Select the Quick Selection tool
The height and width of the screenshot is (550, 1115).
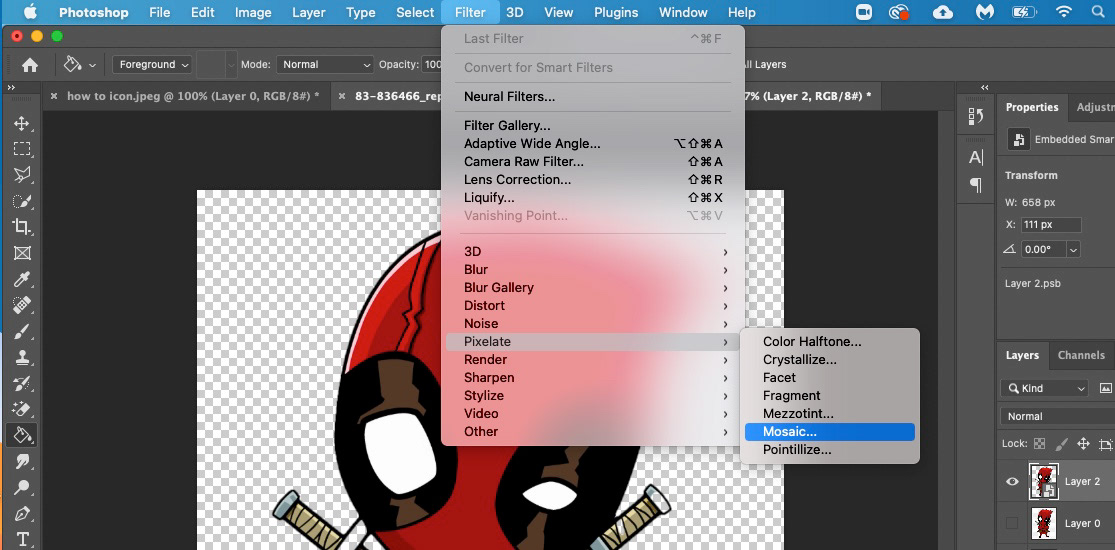(21, 201)
